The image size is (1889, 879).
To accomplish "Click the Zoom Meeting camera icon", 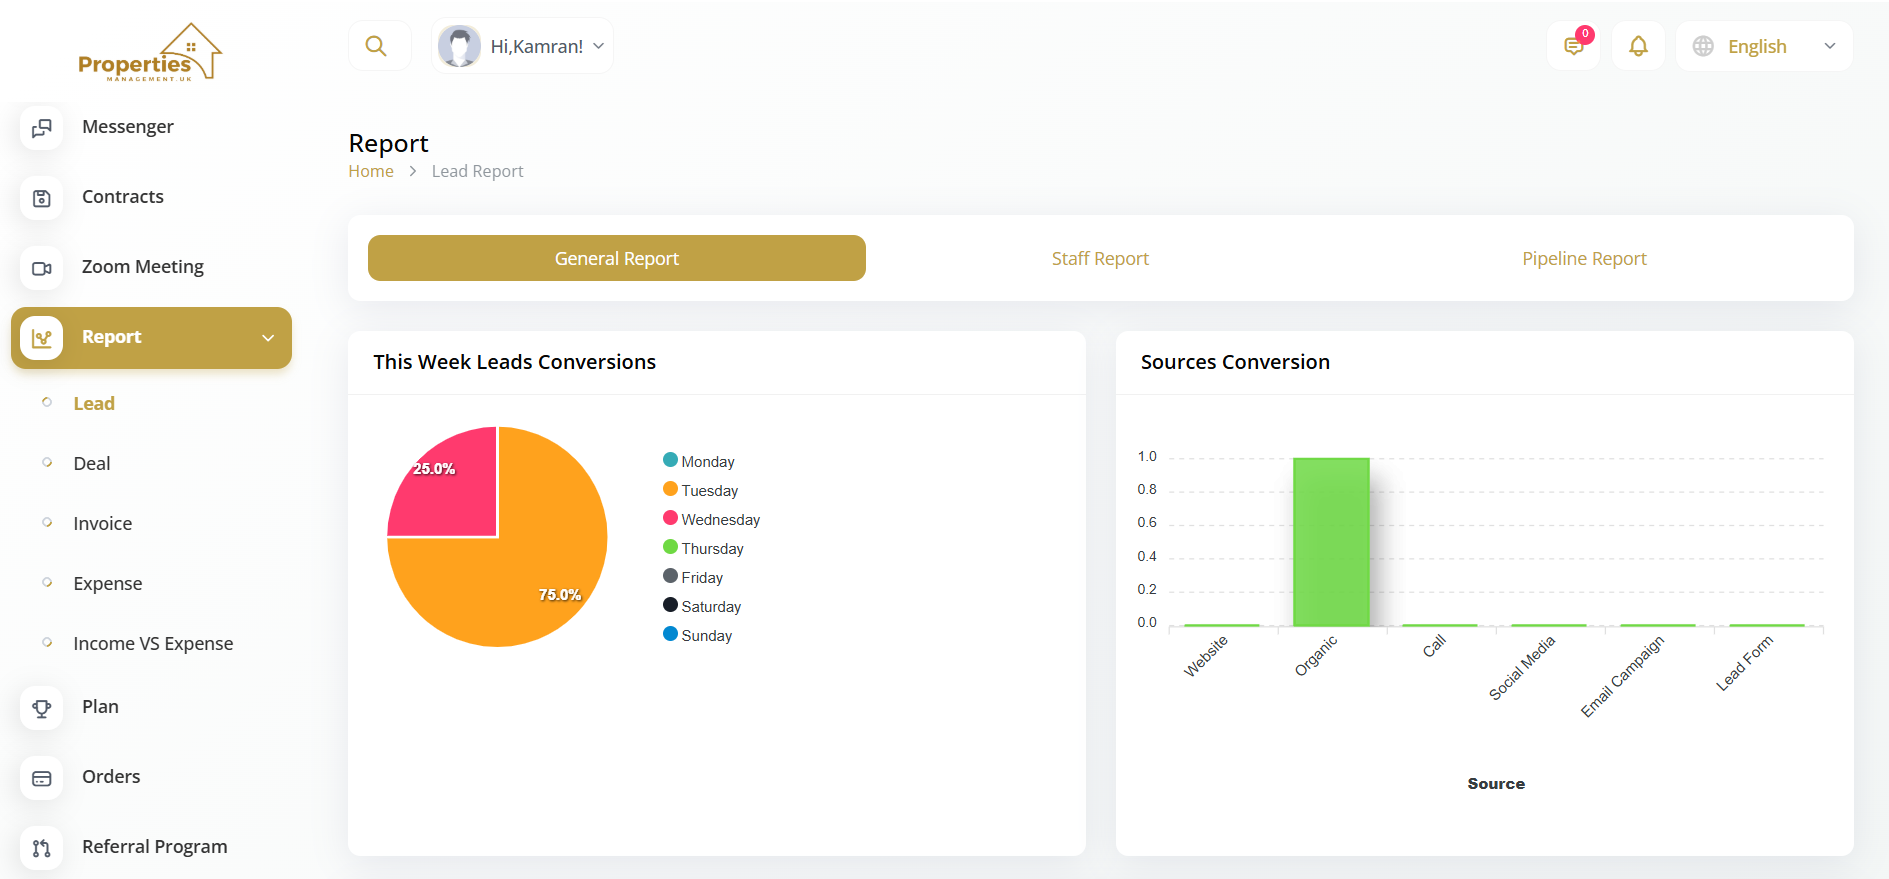I will click(42, 268).
